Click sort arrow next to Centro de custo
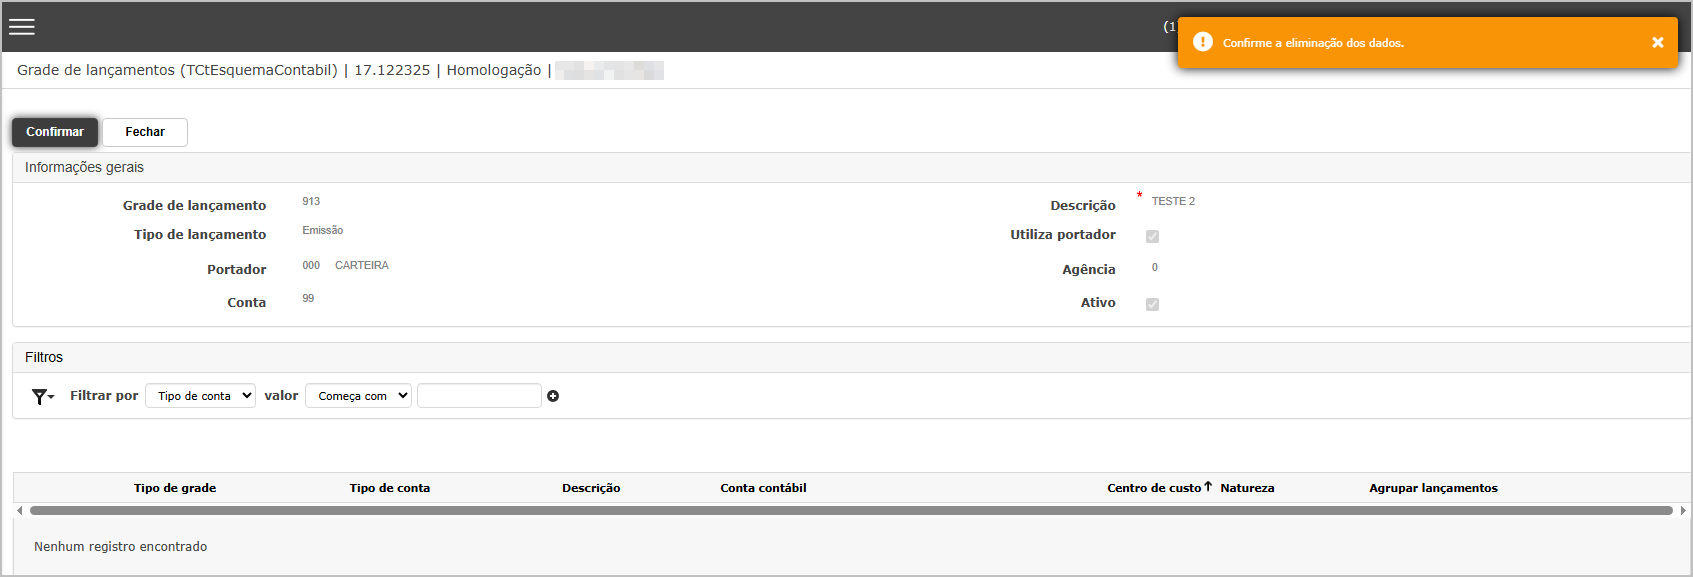Image resolution: width=1693 pixels, height=577 pixels. pyautogui.click(x=1208, y=487)
